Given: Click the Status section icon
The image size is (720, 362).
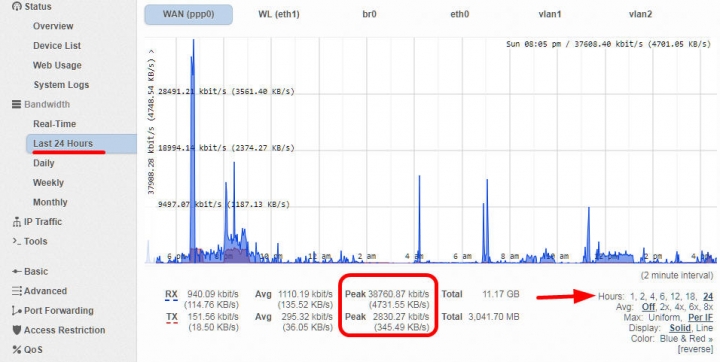Looking at the screenshot, I should click(17, 6).
